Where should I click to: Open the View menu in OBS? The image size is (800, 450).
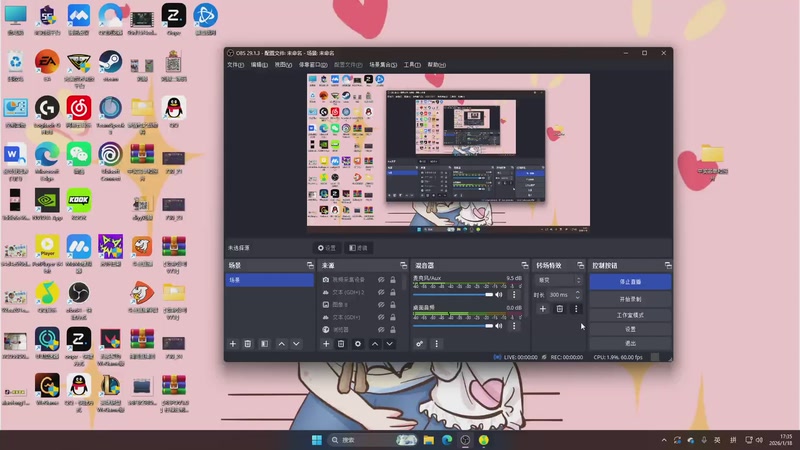click(283, 65)
